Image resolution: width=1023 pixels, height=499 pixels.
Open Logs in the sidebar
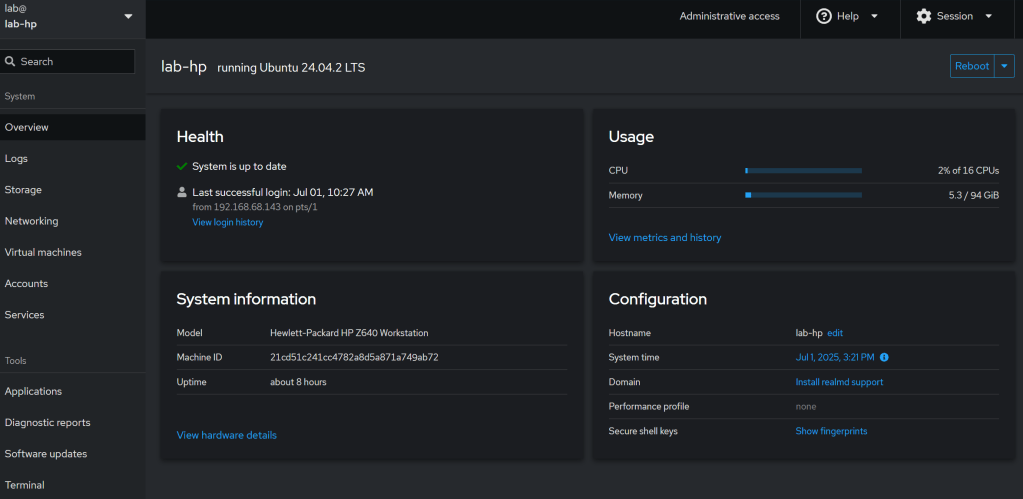tap(17, 158)
